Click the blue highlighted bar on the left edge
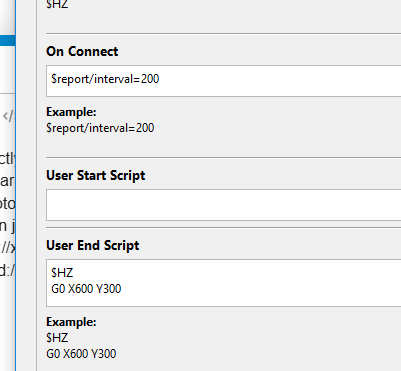401x371 pixels. (x=7, y=41)
